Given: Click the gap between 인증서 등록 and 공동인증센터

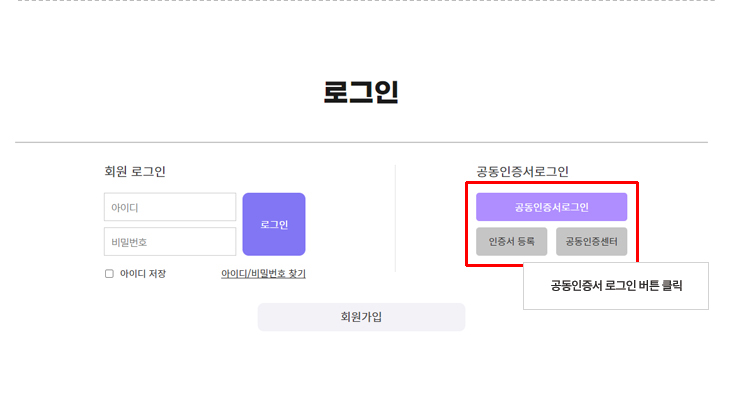Looking at the screenshot, I should pyautogui.click(x=551, y=241).
